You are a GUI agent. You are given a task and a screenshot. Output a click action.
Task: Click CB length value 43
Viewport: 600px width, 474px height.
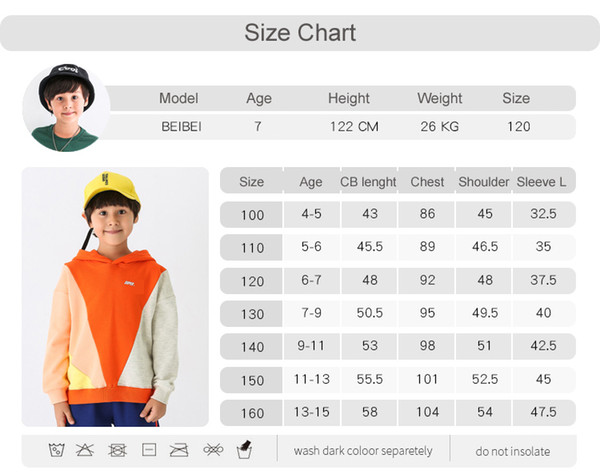tap(370, 214)
